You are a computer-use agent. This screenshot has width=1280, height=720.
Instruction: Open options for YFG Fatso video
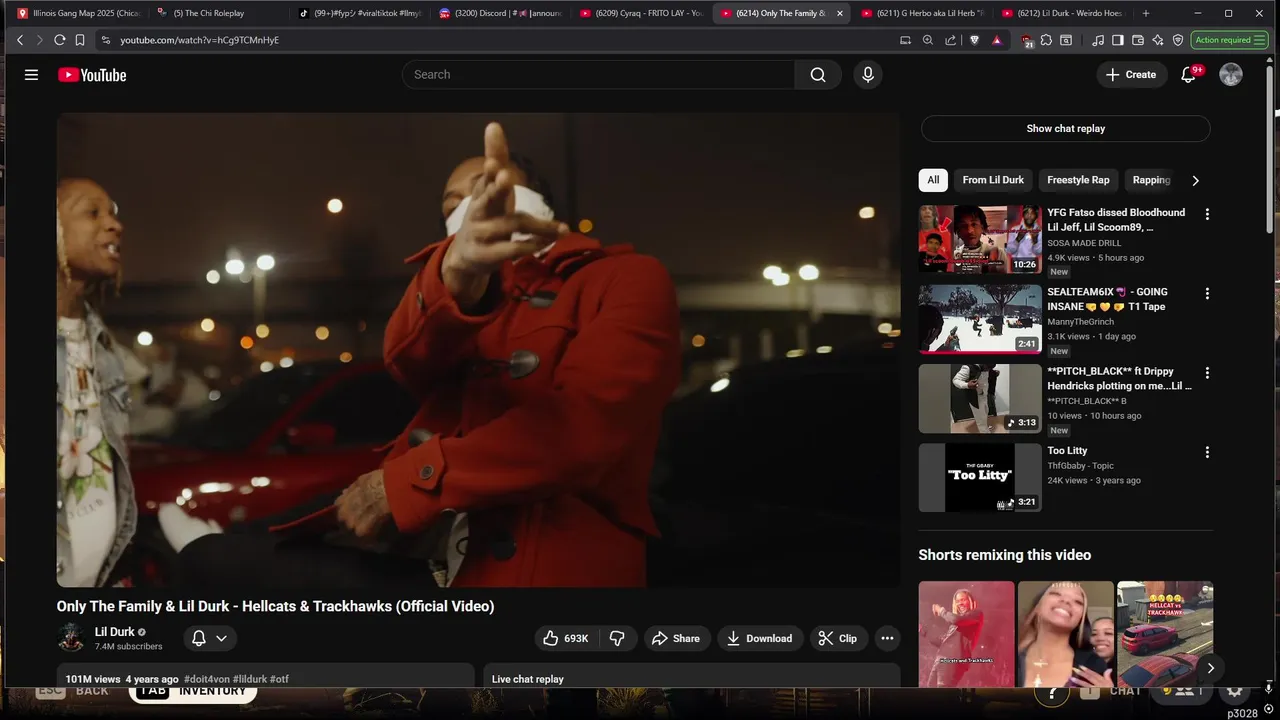pyautogui.click(x=1207, y=214)
